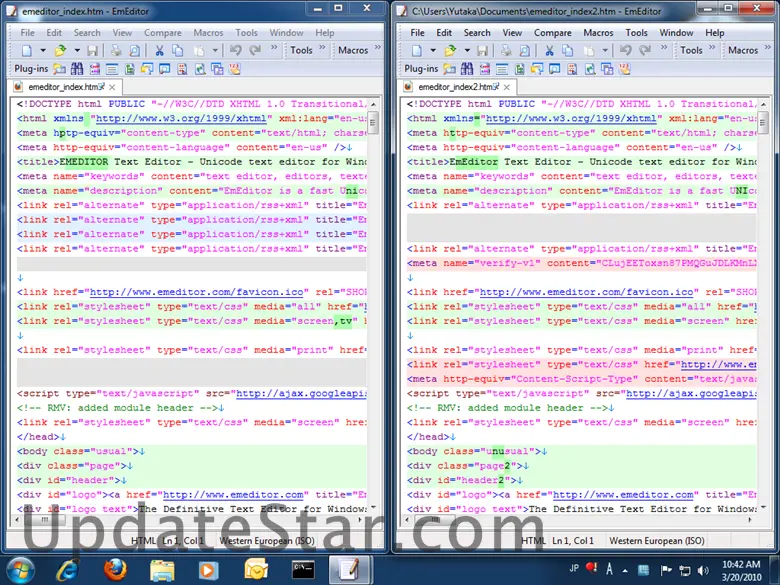Click Ln 1, Col 1 status in right window
780x585 pixels.
573,541
